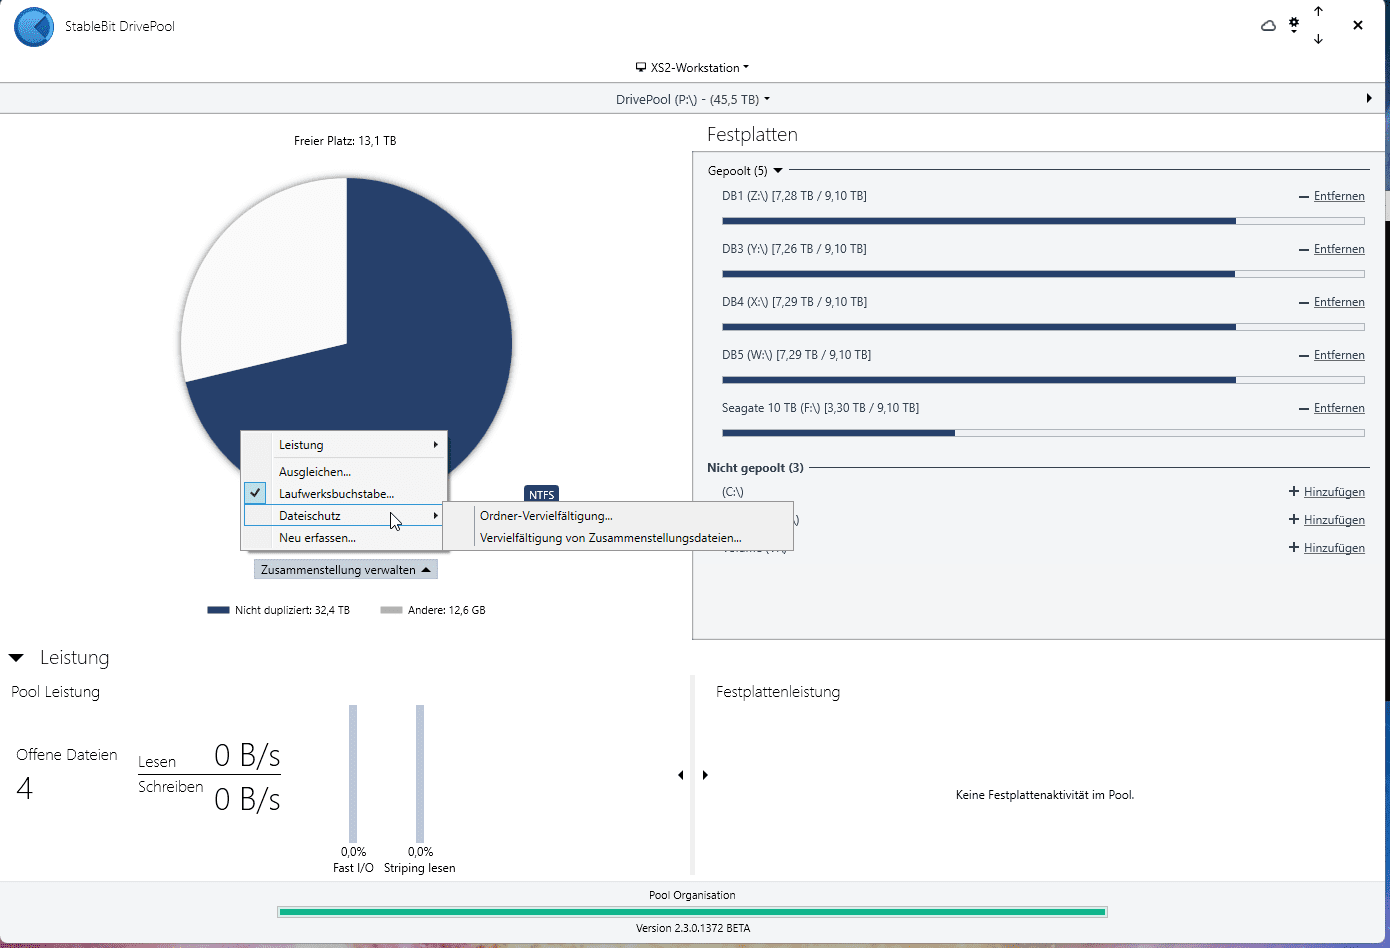Click the DB5 (W:\) drive label

796,355
